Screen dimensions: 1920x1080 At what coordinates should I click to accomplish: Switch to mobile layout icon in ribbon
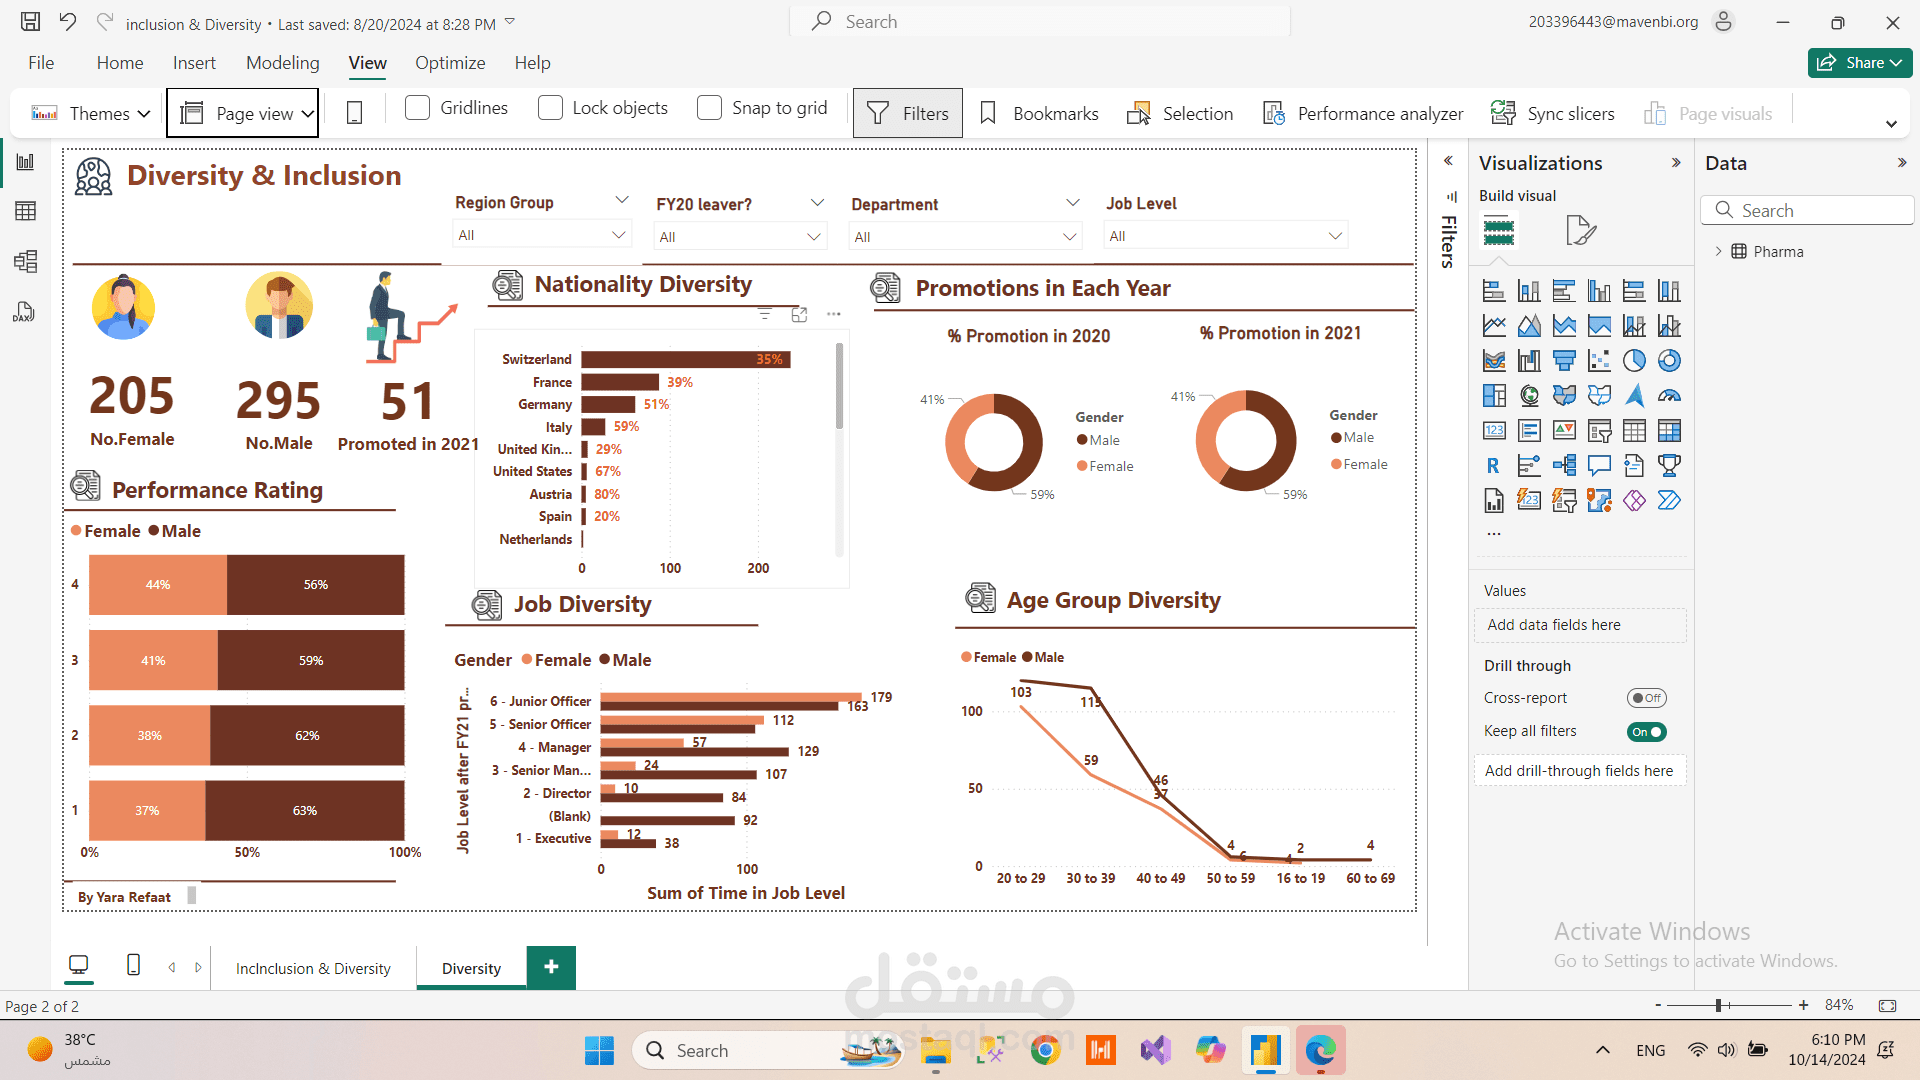click(354, 114)
